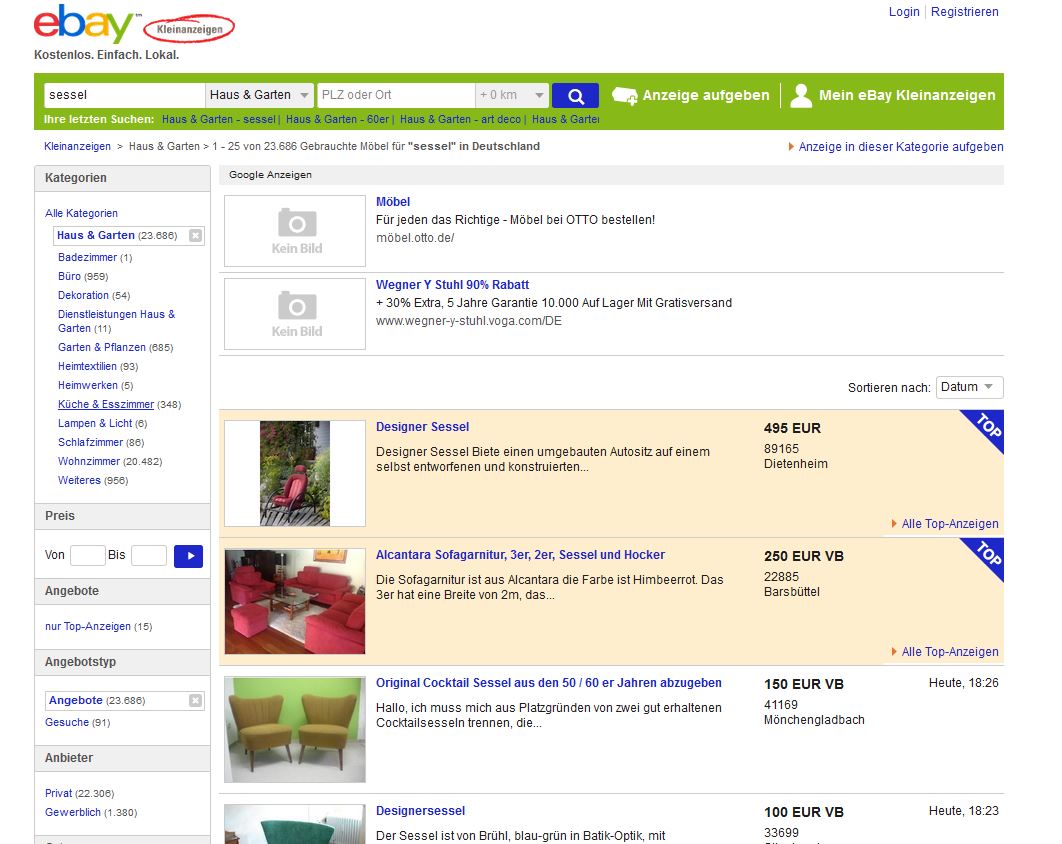Filter by Dienstleistungen Haus & Garten
Viewport: 1062px width, 844px height.
[x=116, y=321]
